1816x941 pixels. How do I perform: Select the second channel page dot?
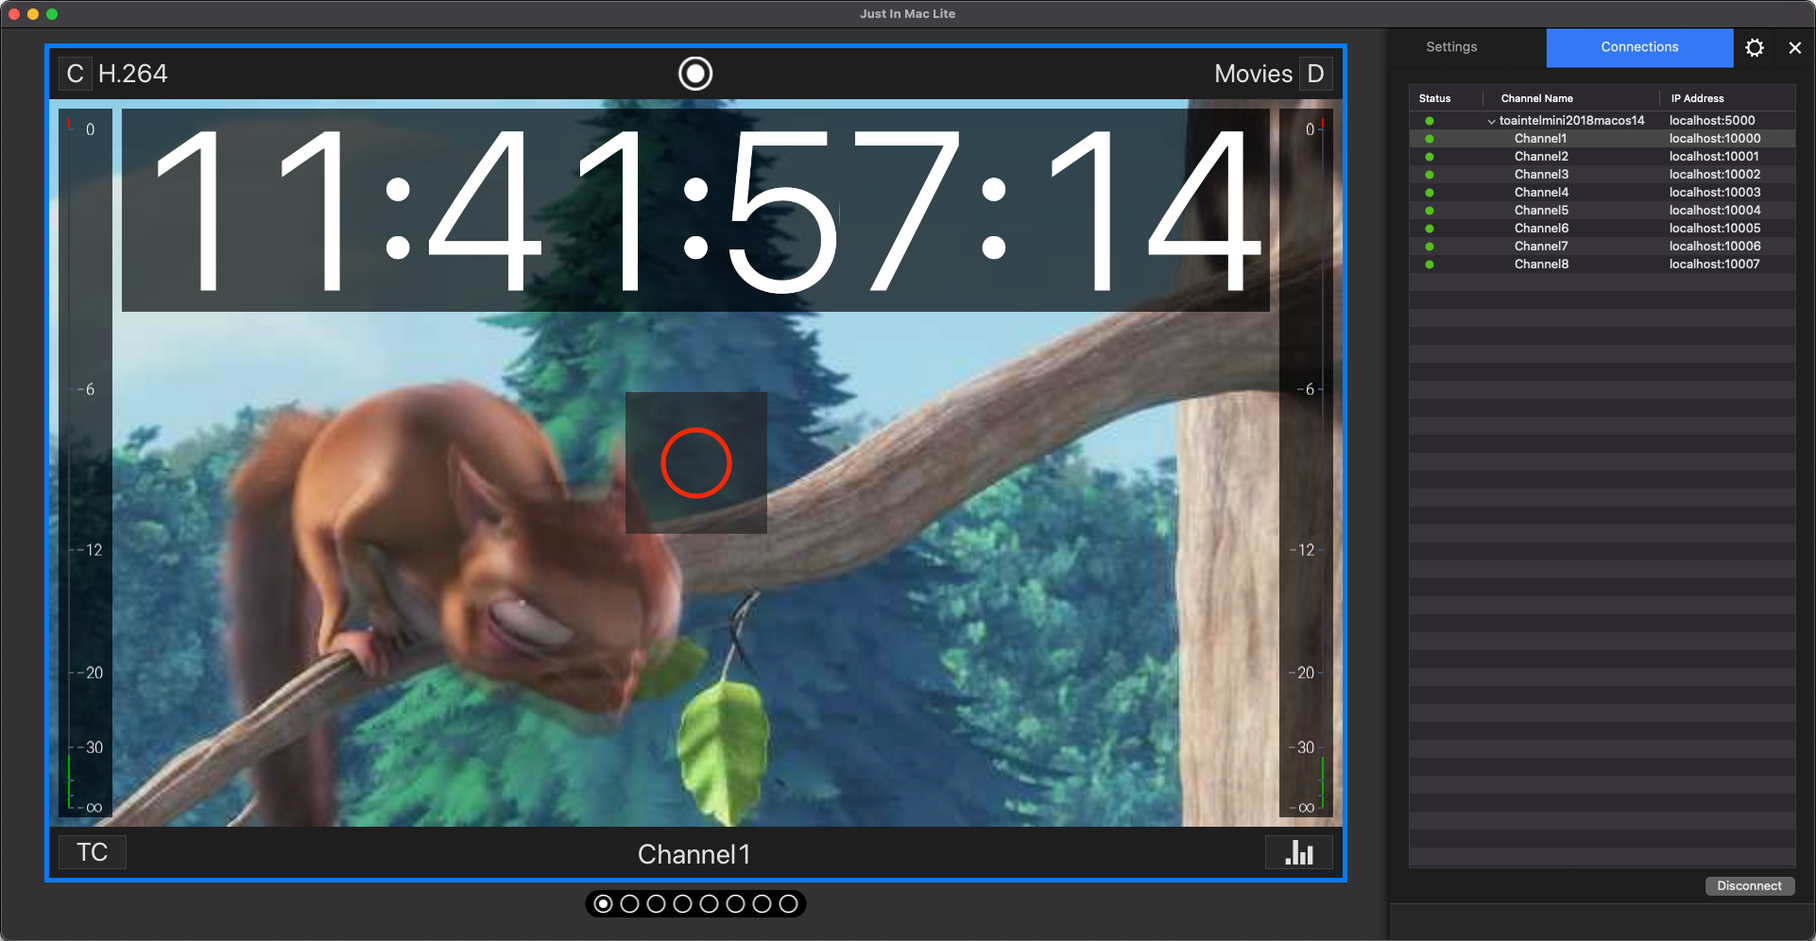click(630, 904)
